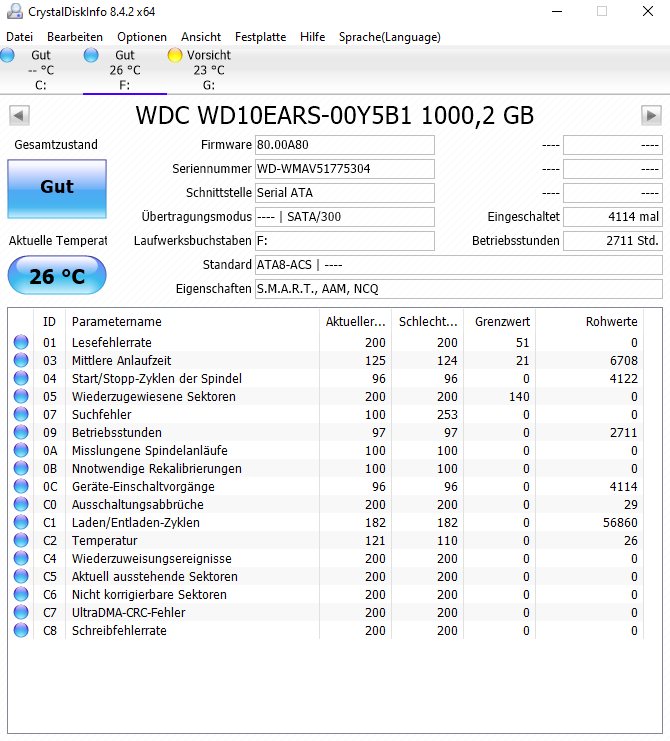Open the Ansicht menu
Image resolution: width=670 pixels, height=741 pixels.
pyautogui.click(x=201, y=37)
